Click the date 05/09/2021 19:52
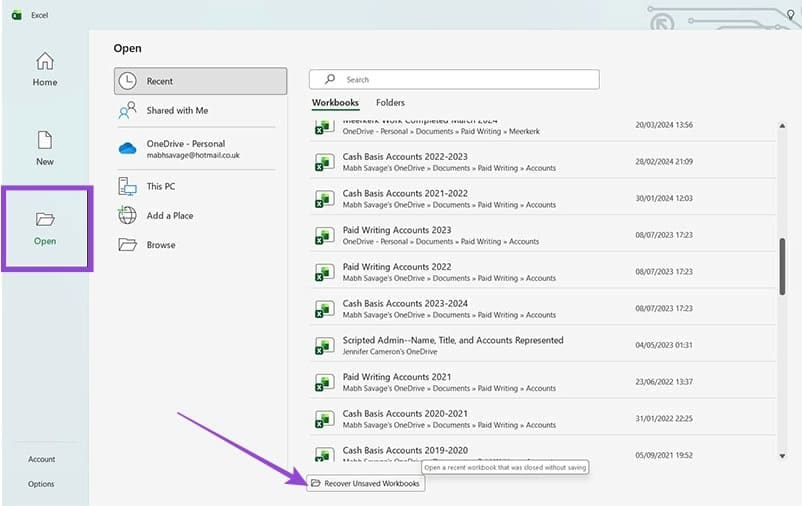The height and width of the screenshot is (506, 802). [664, 455]
